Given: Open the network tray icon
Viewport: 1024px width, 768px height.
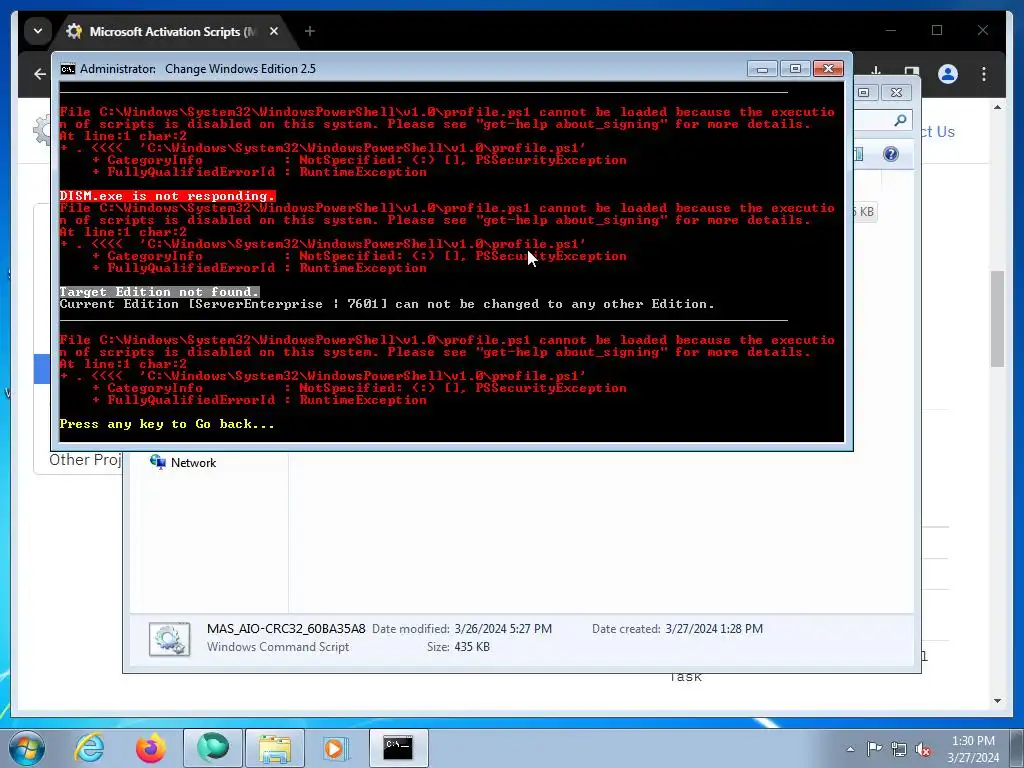Looking at the screenshot, I should pos(899,749).
